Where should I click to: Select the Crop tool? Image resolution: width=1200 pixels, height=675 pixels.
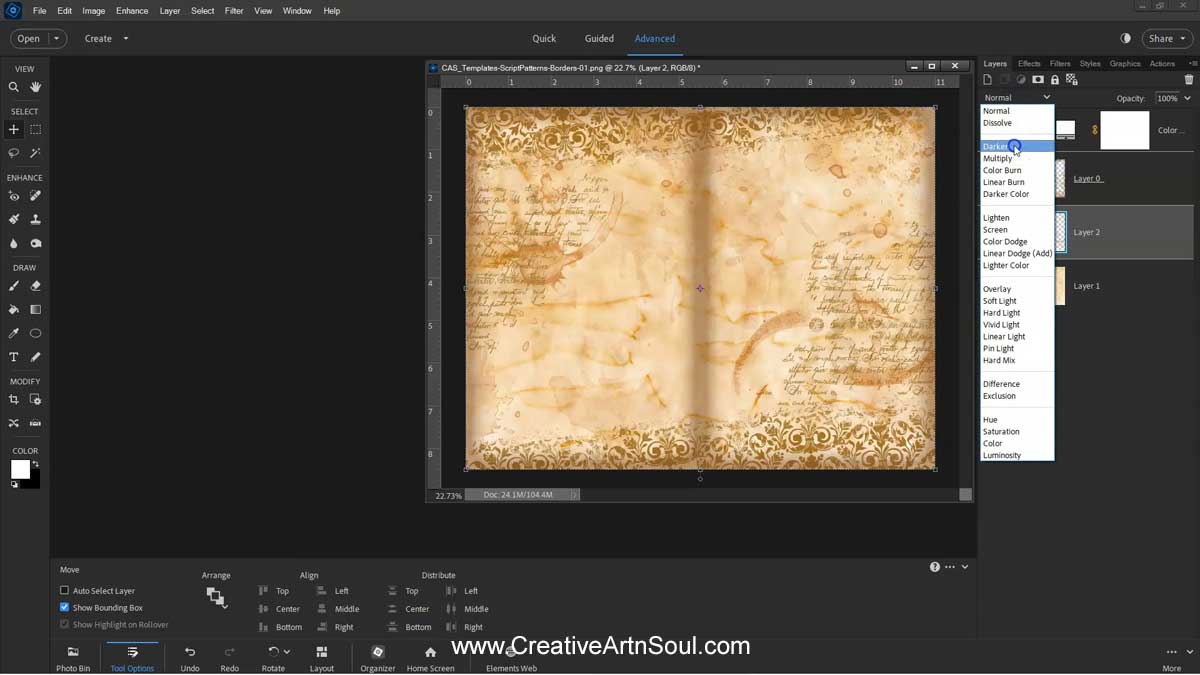pyautogui.click(x=14, y=399)
